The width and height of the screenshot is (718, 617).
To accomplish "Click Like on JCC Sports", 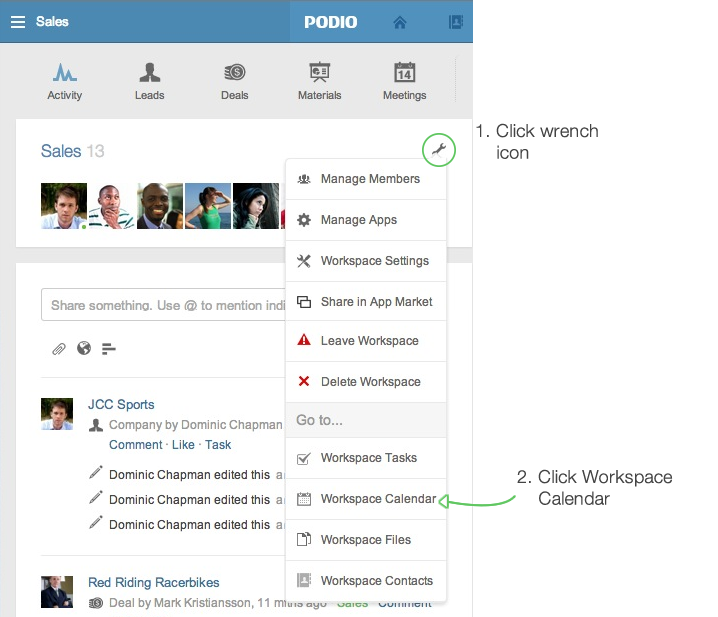I will pos(183,445).
